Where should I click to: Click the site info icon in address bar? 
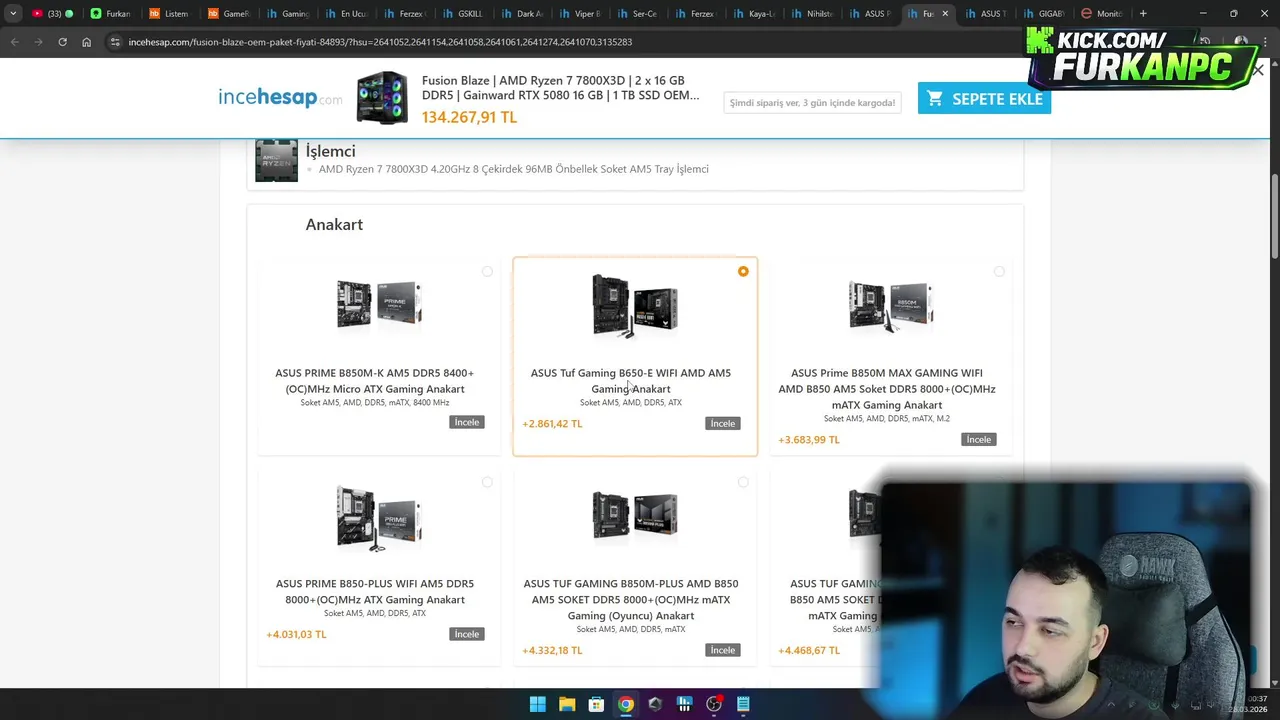click(x=115, y=42)
